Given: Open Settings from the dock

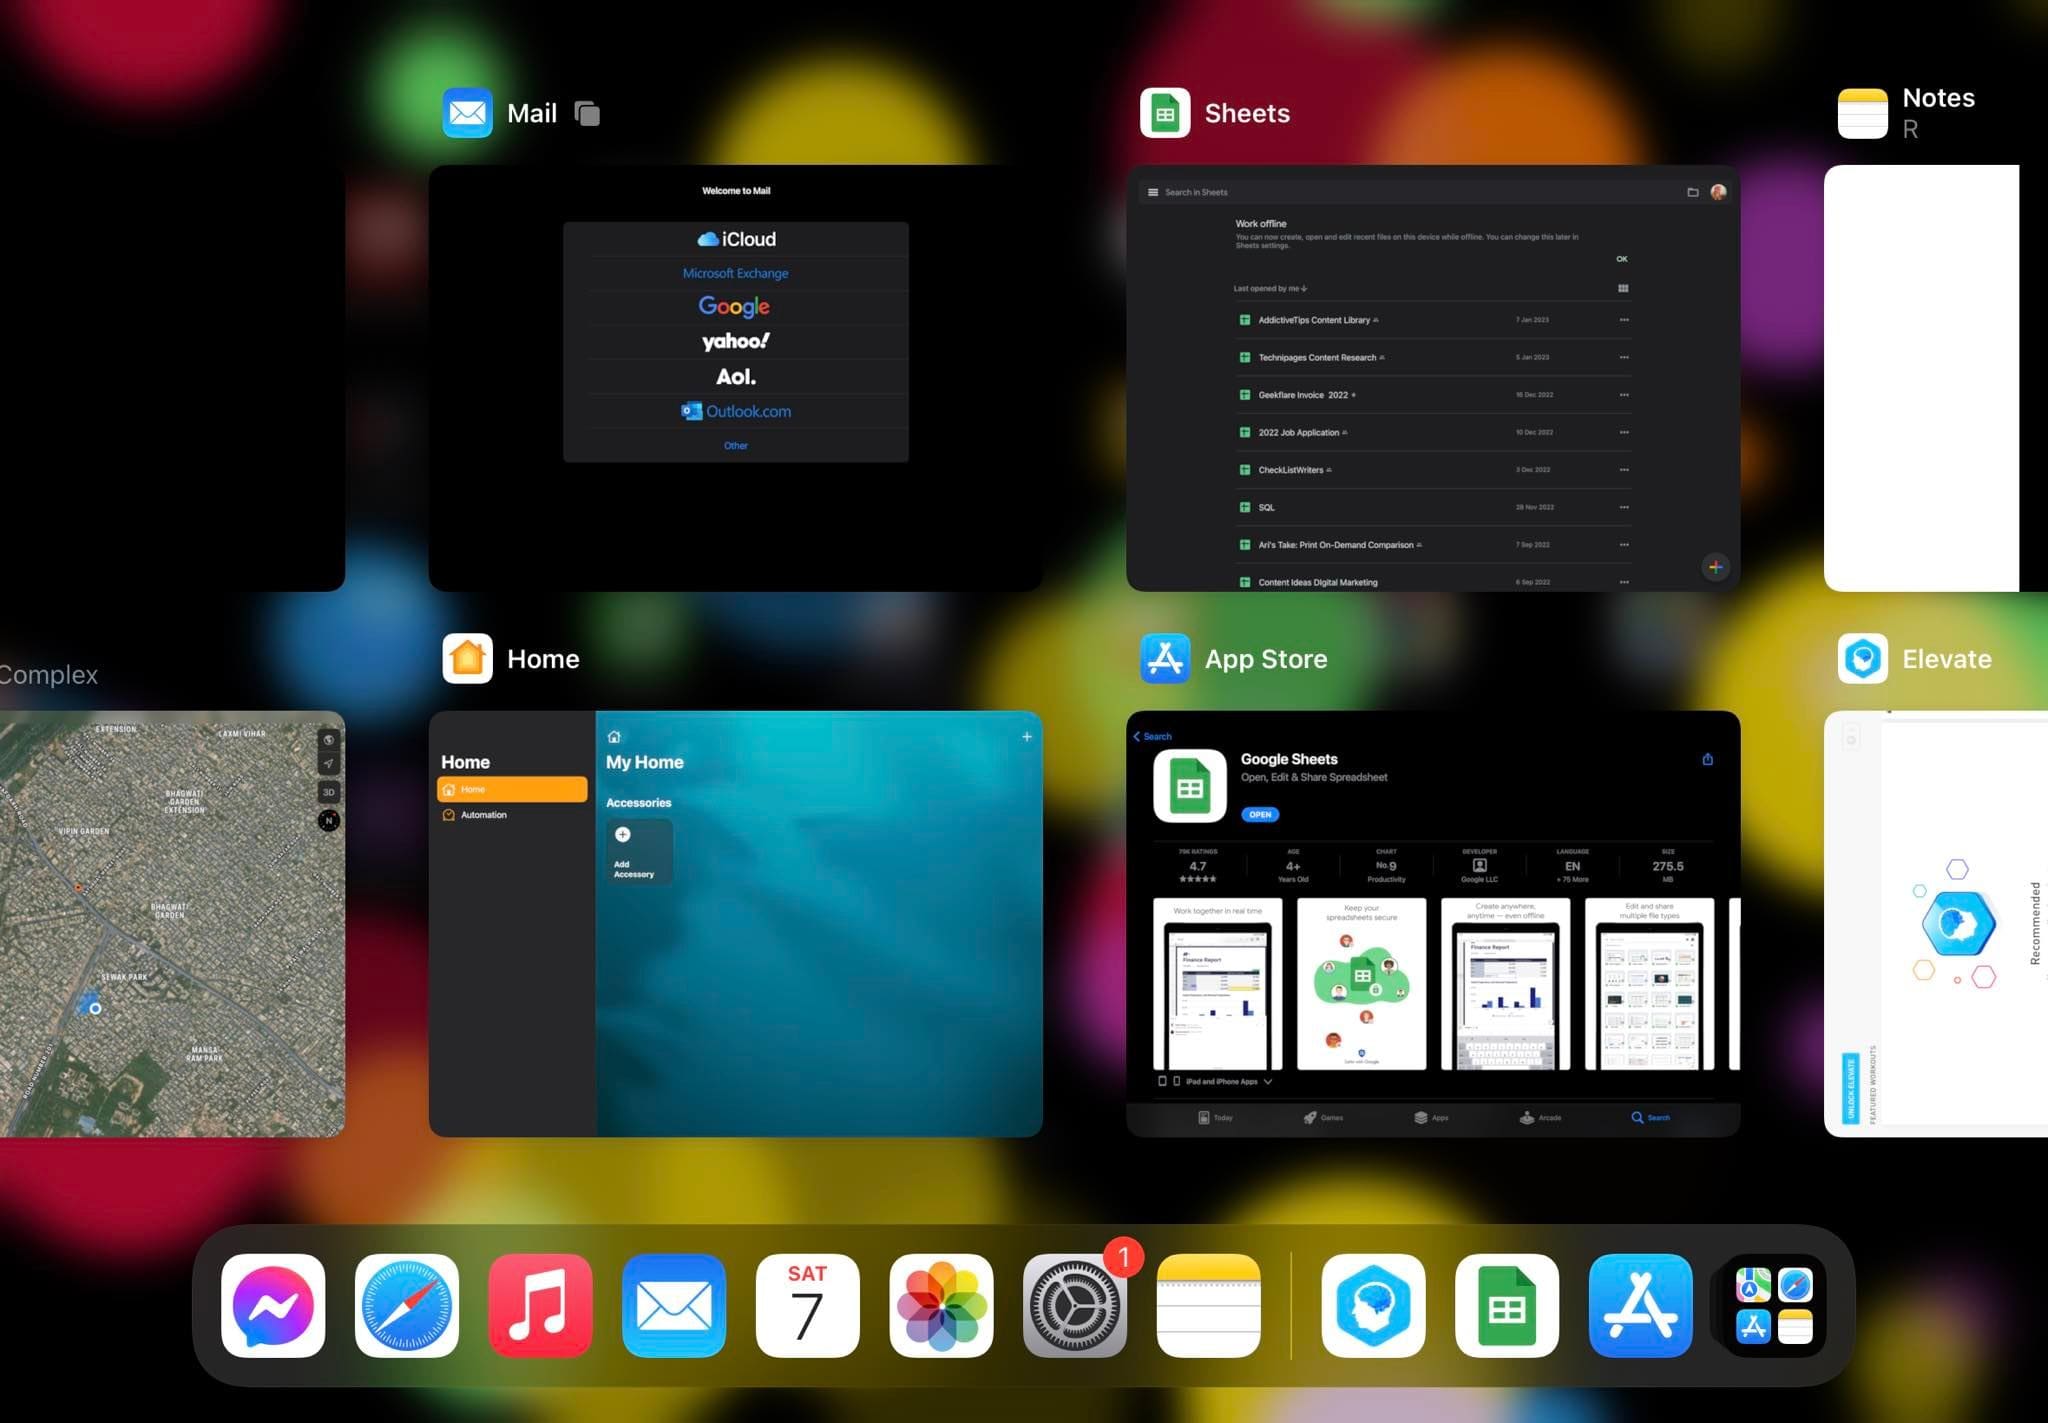Looking at the screenshot, I should [1075, 1305].
